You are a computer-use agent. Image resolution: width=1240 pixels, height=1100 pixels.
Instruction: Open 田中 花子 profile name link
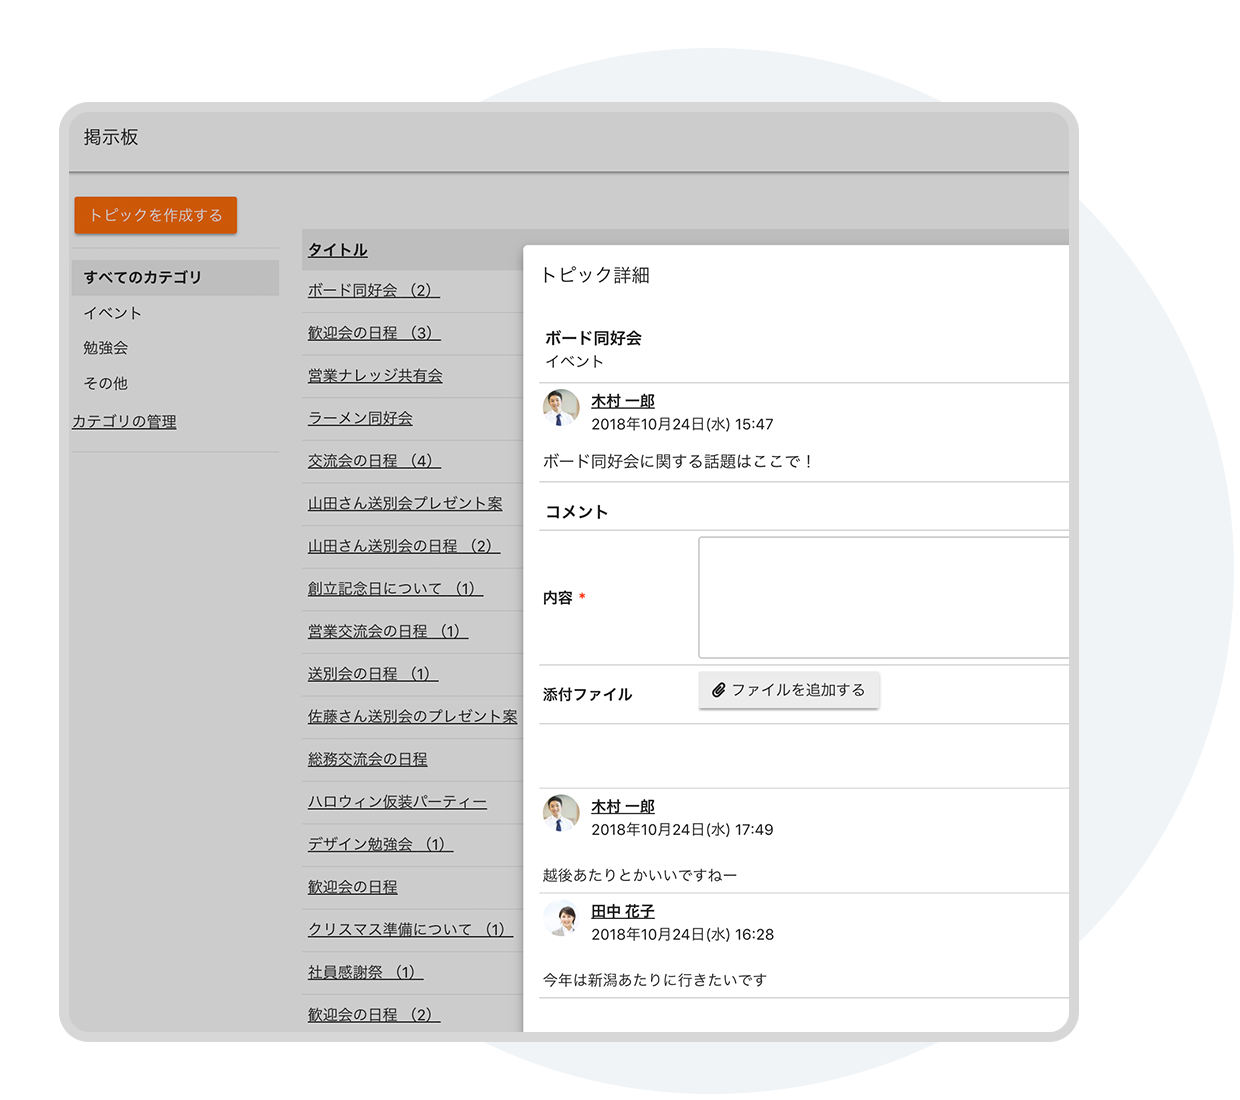coord(622,911)
